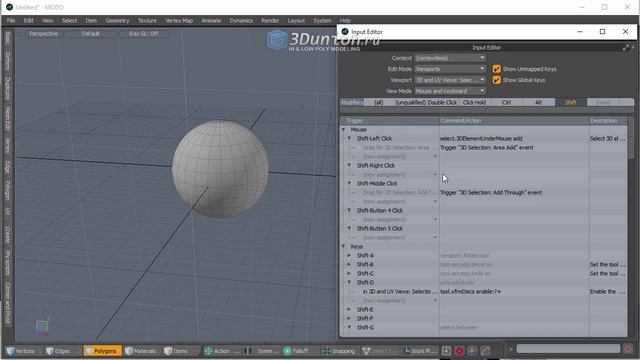Expand the Shift-A key row
640x360 pixels.
[x=349, y=256]
